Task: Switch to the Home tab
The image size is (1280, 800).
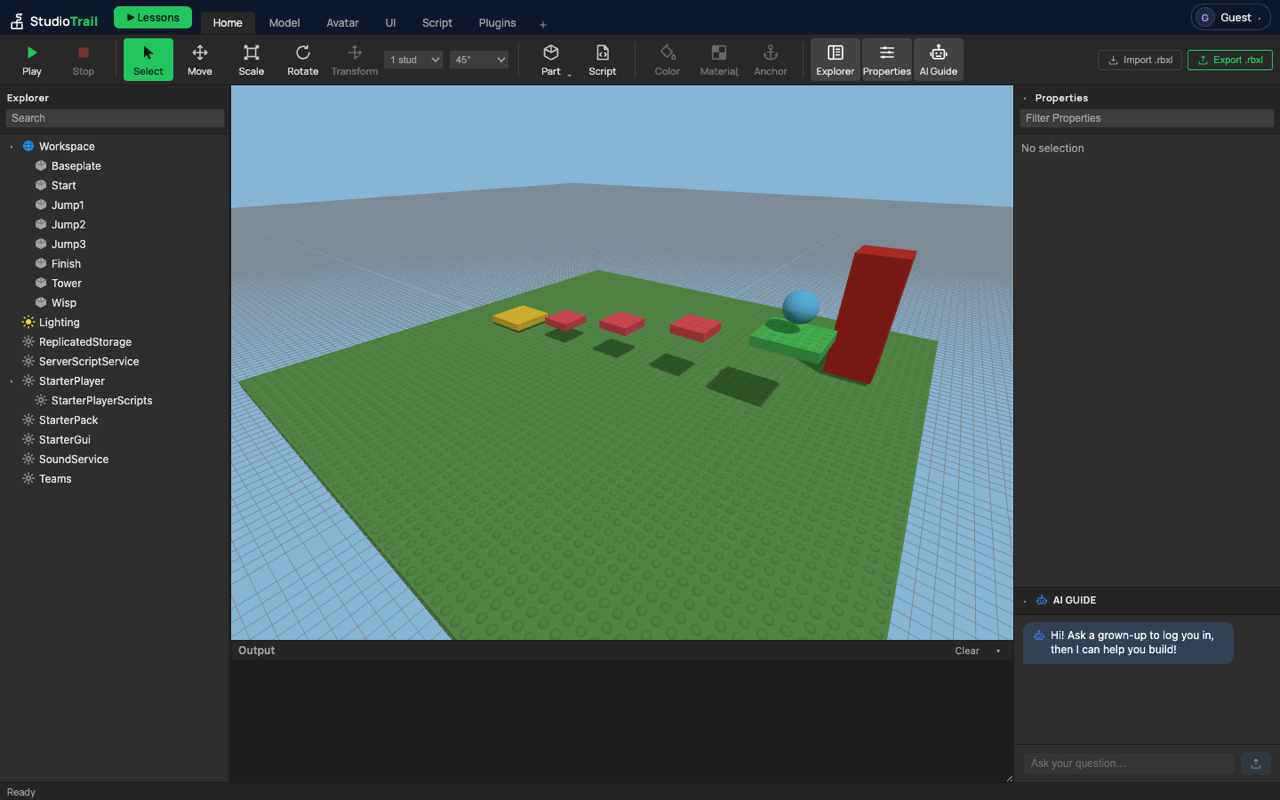Action: 227,23
